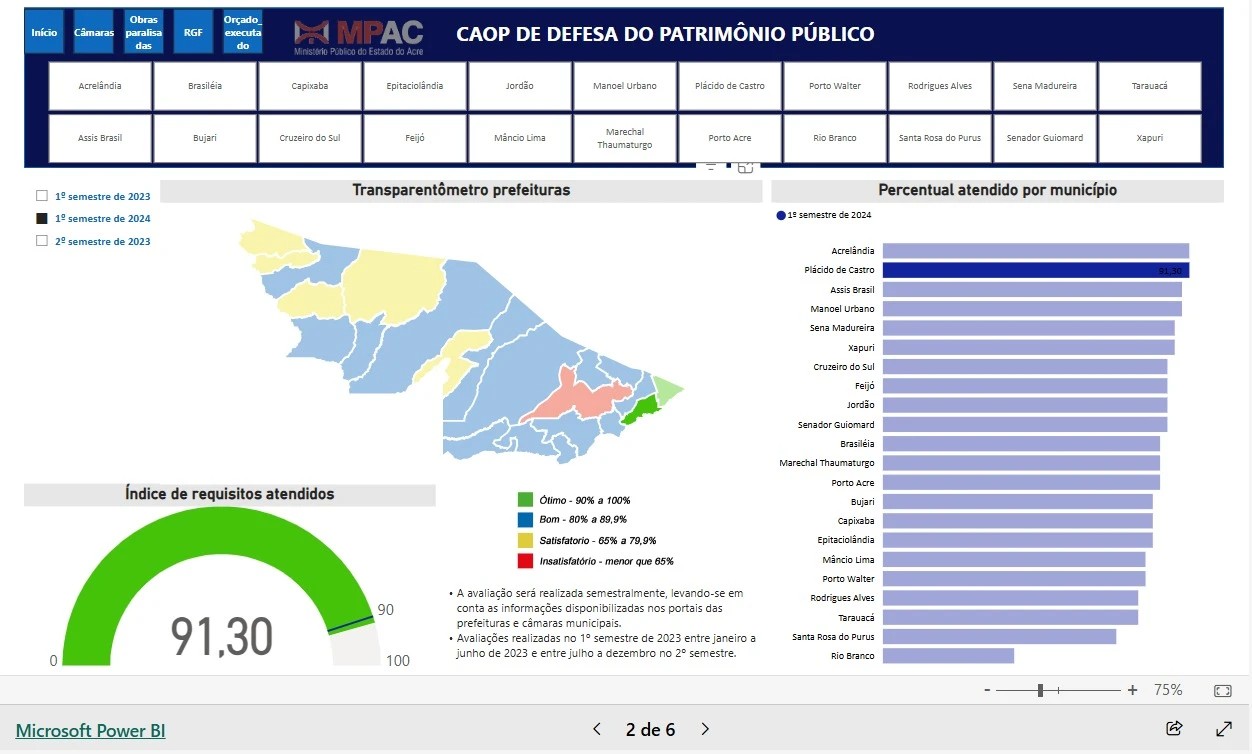Viewport: 1252px width, 754px height.
Task: Select the Cruzeiro do Sul municipality button
Action: click(x=309, y=138)
